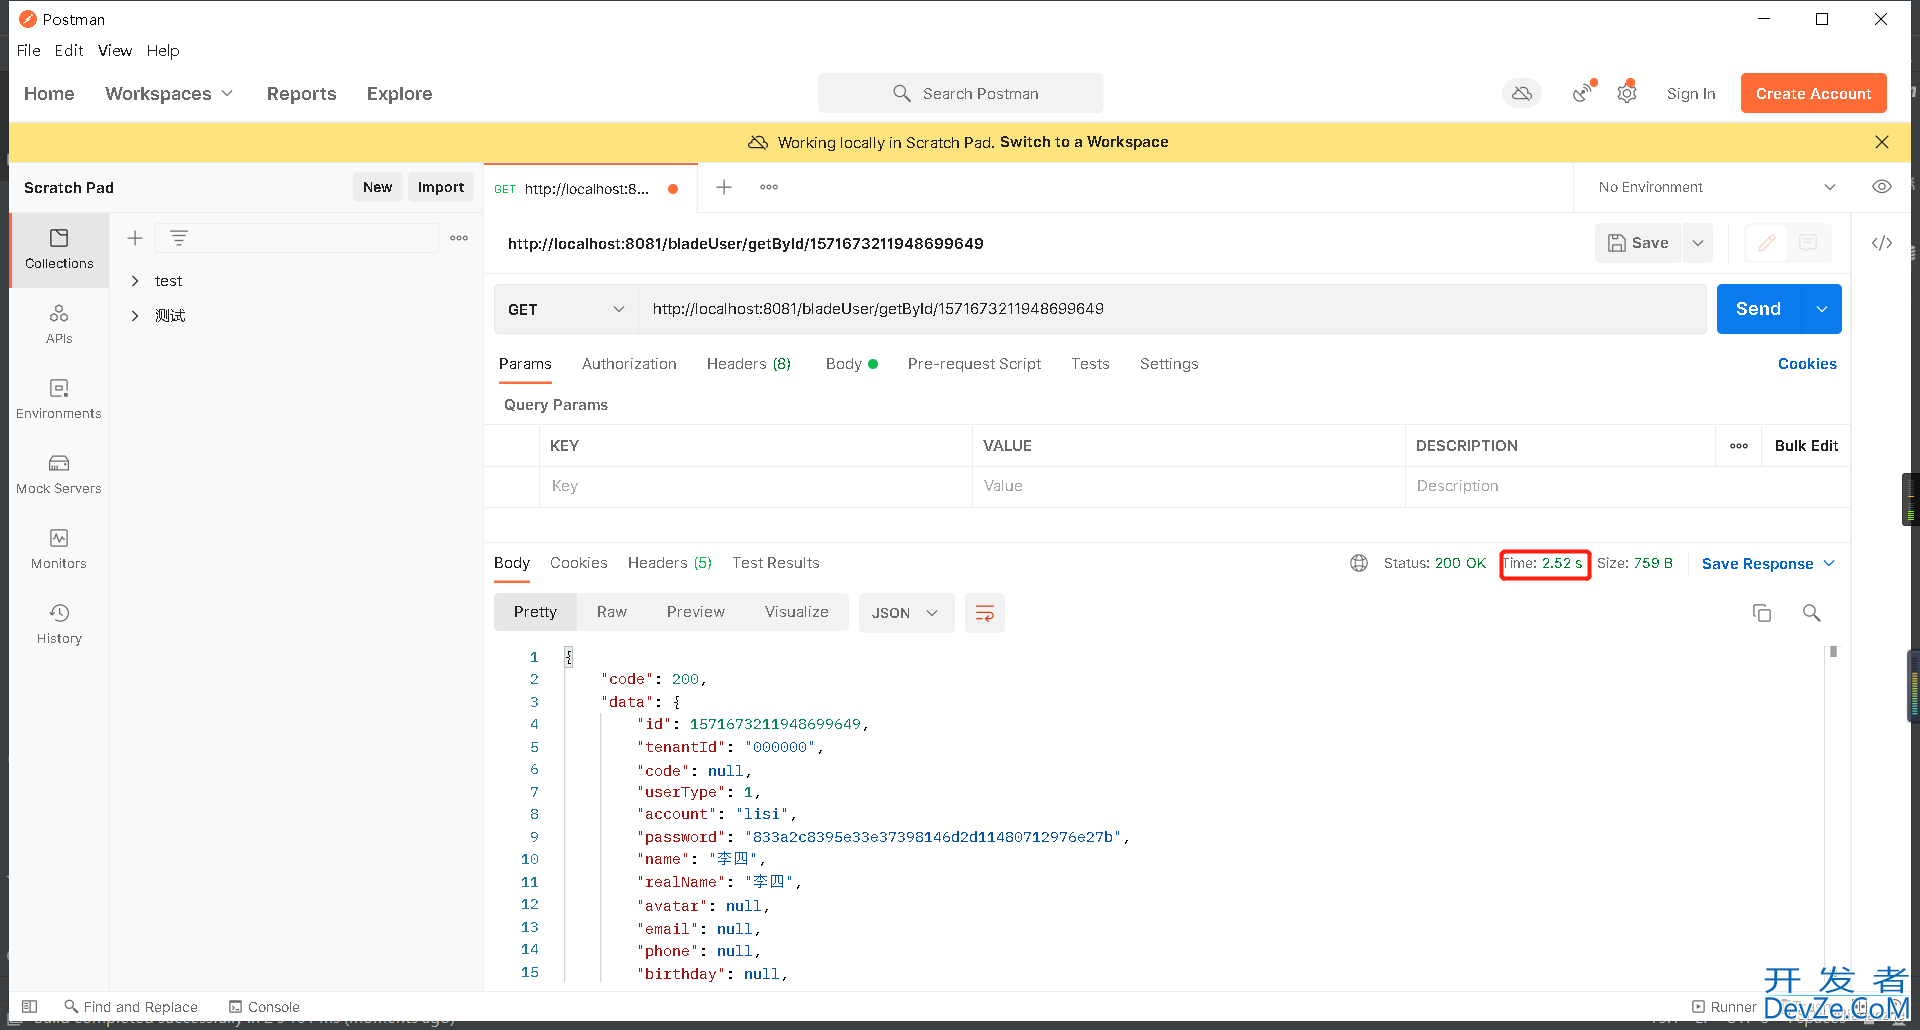Select the Preview response view
This screenshot has width=1920, height=1030.
(x=696, y=612)
